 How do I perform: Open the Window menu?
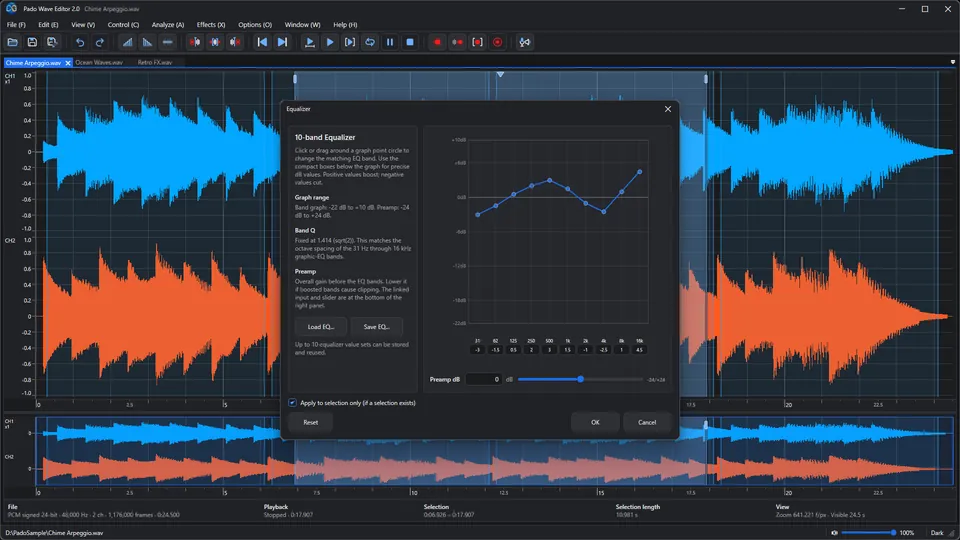302,24
